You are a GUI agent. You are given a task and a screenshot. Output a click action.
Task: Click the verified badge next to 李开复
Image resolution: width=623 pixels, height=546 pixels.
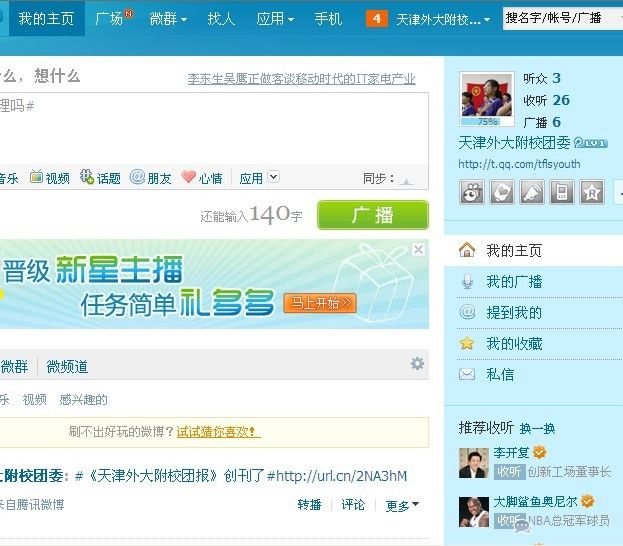click(x=539, y=452)
